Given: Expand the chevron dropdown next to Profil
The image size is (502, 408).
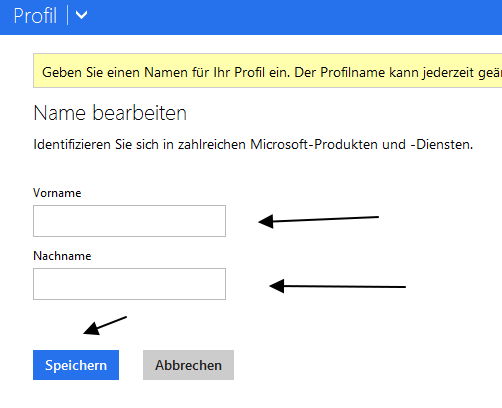Looking at the screenshot, I should (81, 15).
